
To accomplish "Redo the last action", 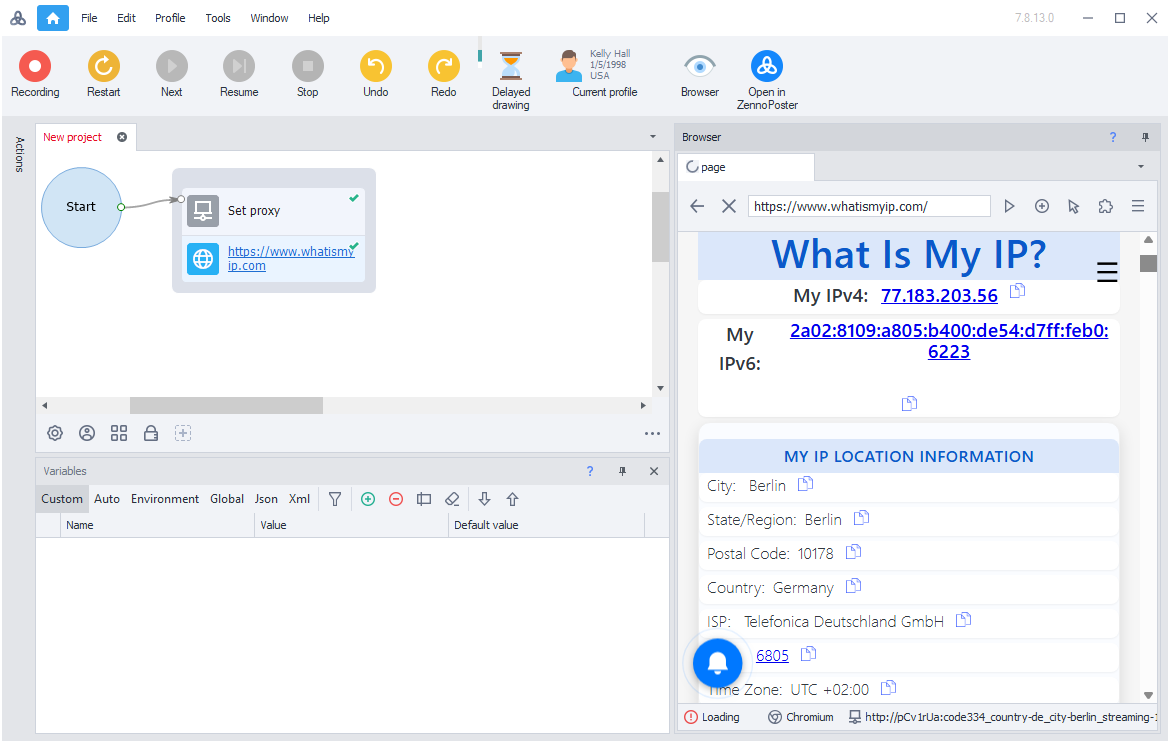I will point(443,74).
